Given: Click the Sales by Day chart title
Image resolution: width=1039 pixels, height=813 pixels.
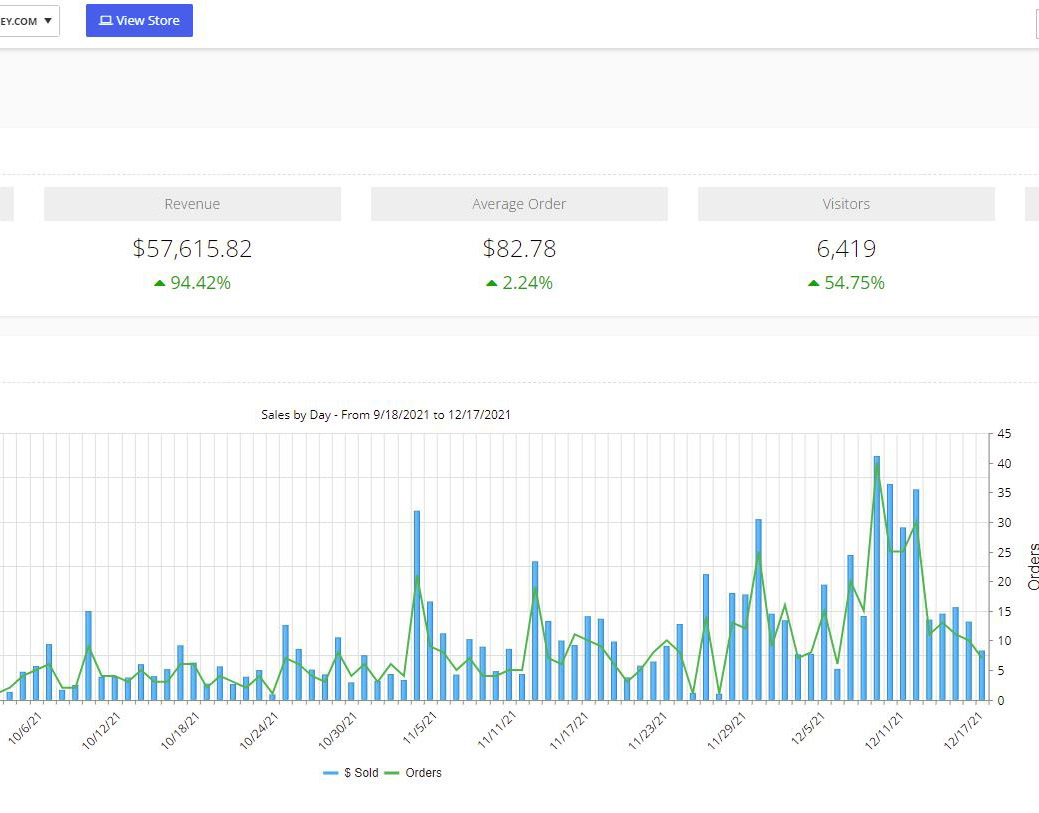Looking at the screenshot, I should click(386, 415).
